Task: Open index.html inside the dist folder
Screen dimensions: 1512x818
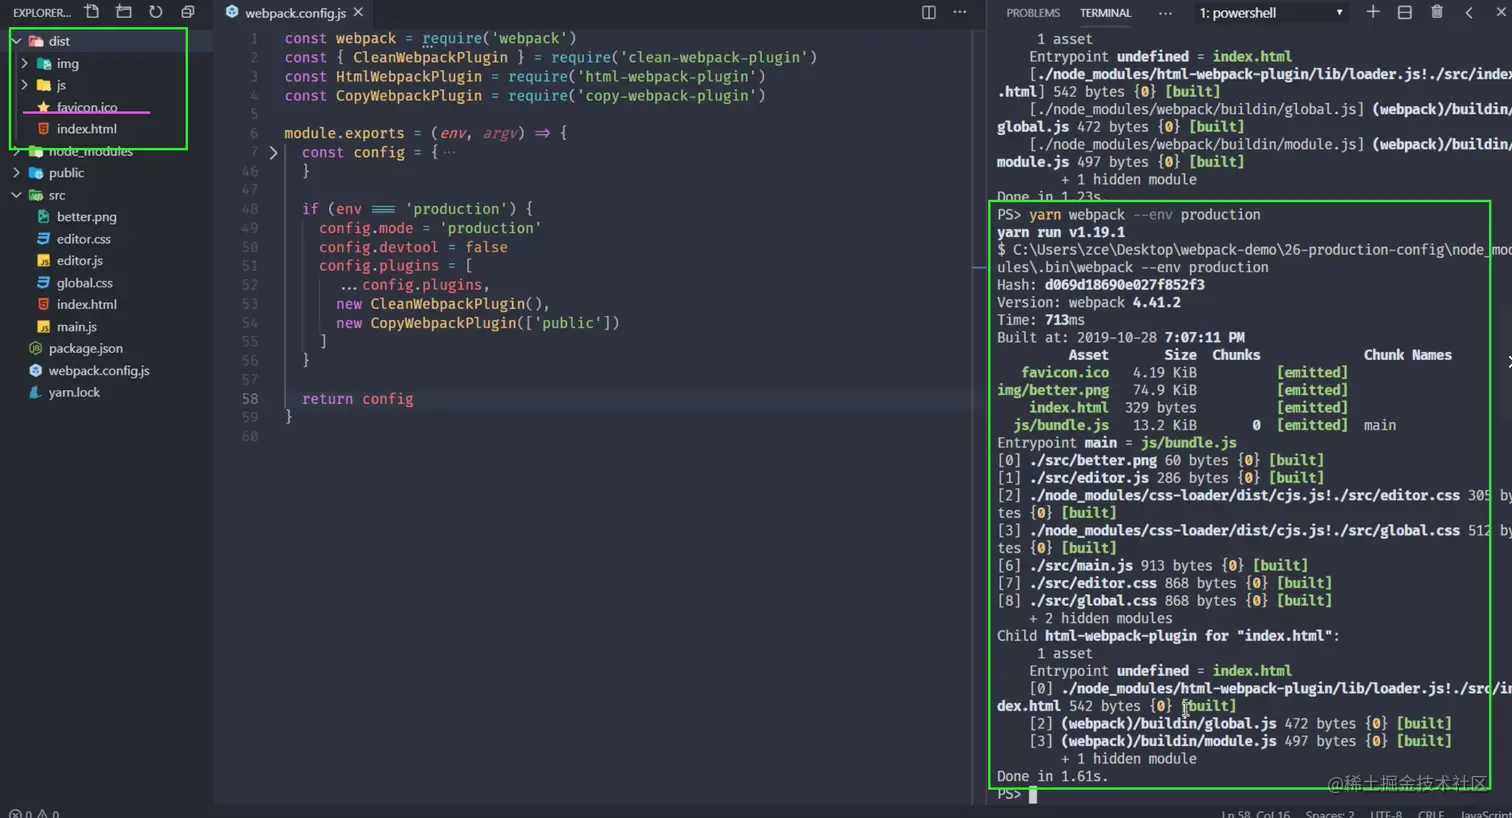Action: [x=86, y=129]
